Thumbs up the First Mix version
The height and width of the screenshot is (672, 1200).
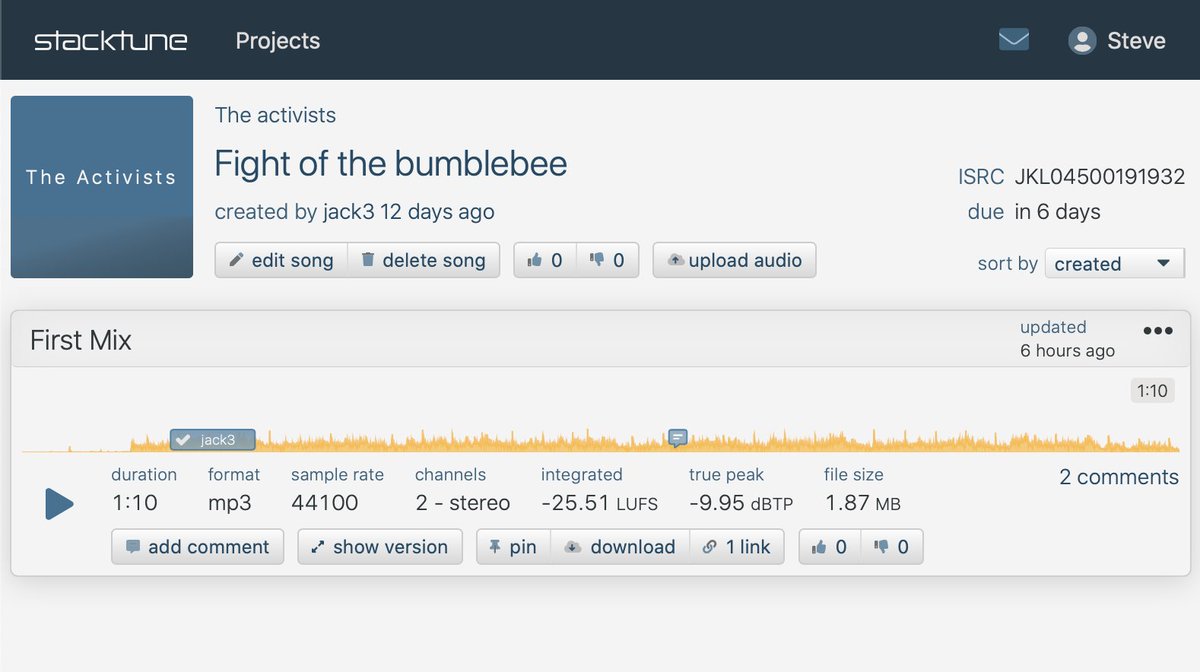point(830,547)
